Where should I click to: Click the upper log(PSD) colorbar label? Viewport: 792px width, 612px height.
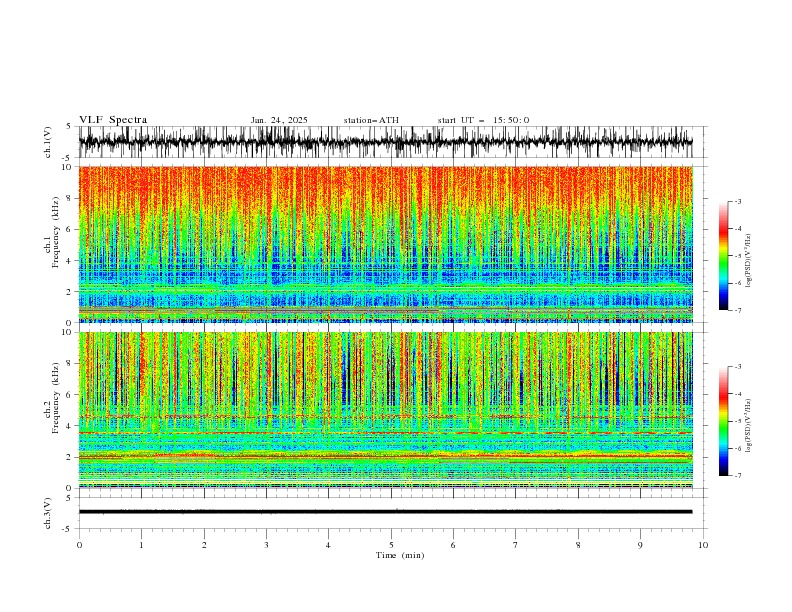pyautogui.click(x=749, y=261)
